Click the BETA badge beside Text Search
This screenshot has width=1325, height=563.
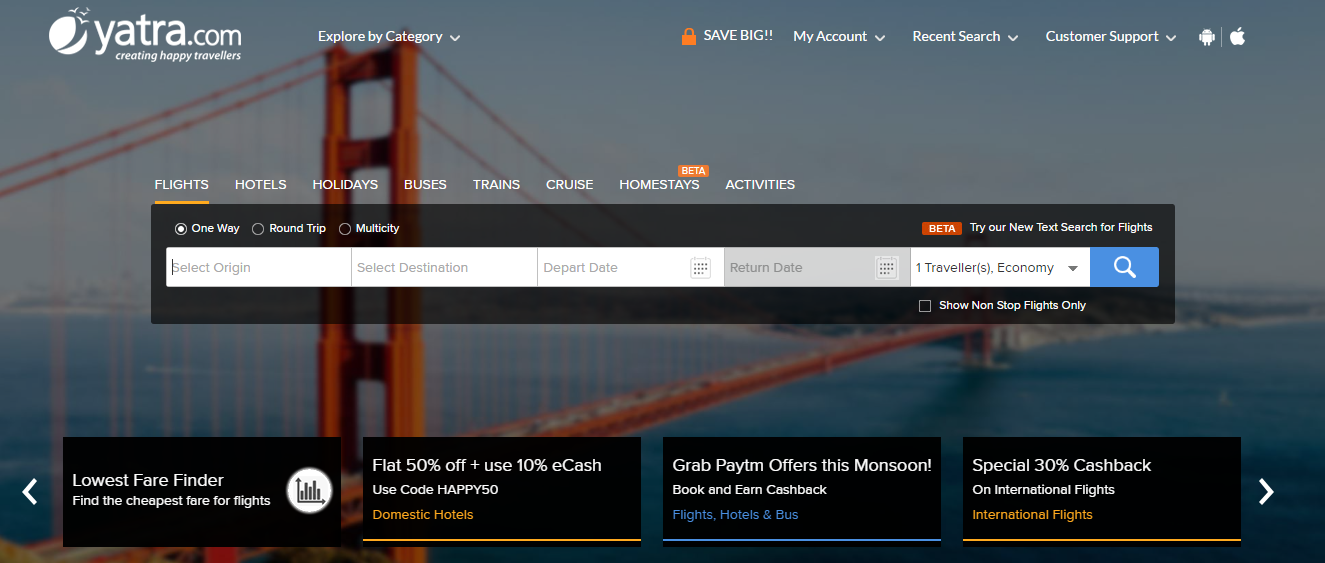tap(942, 228)
